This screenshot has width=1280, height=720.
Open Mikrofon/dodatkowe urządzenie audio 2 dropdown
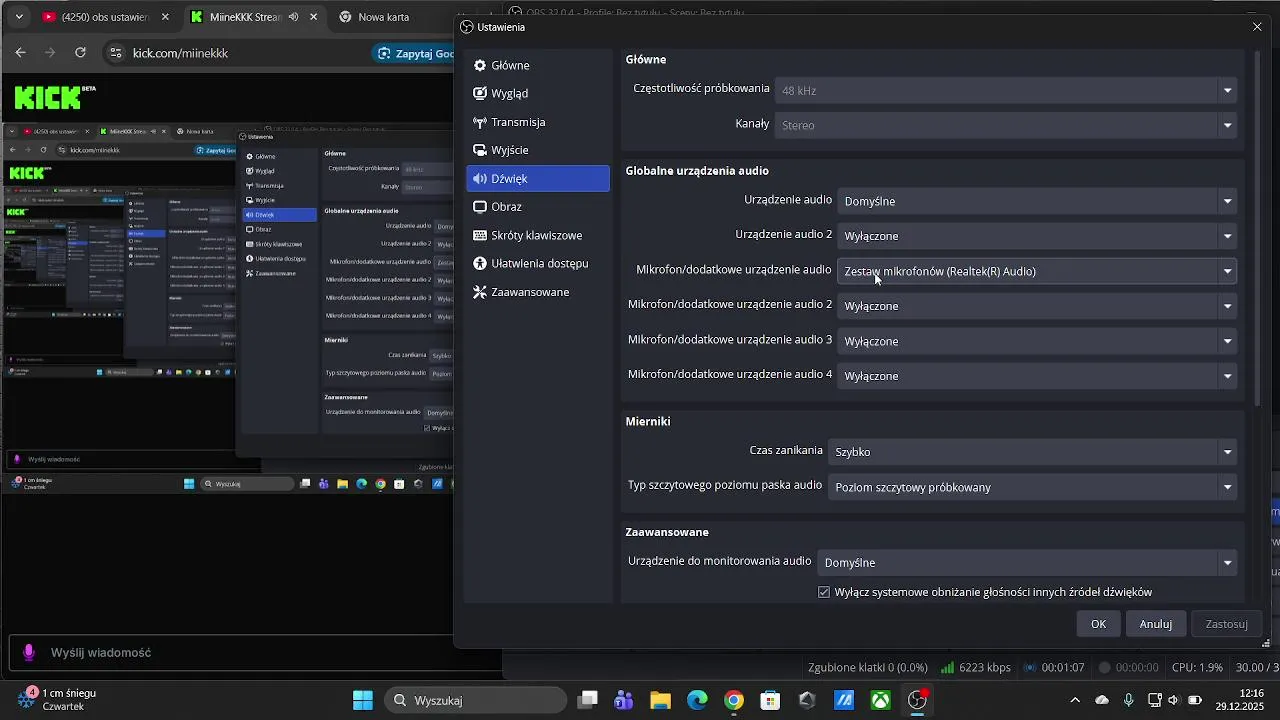[1037, 306]
